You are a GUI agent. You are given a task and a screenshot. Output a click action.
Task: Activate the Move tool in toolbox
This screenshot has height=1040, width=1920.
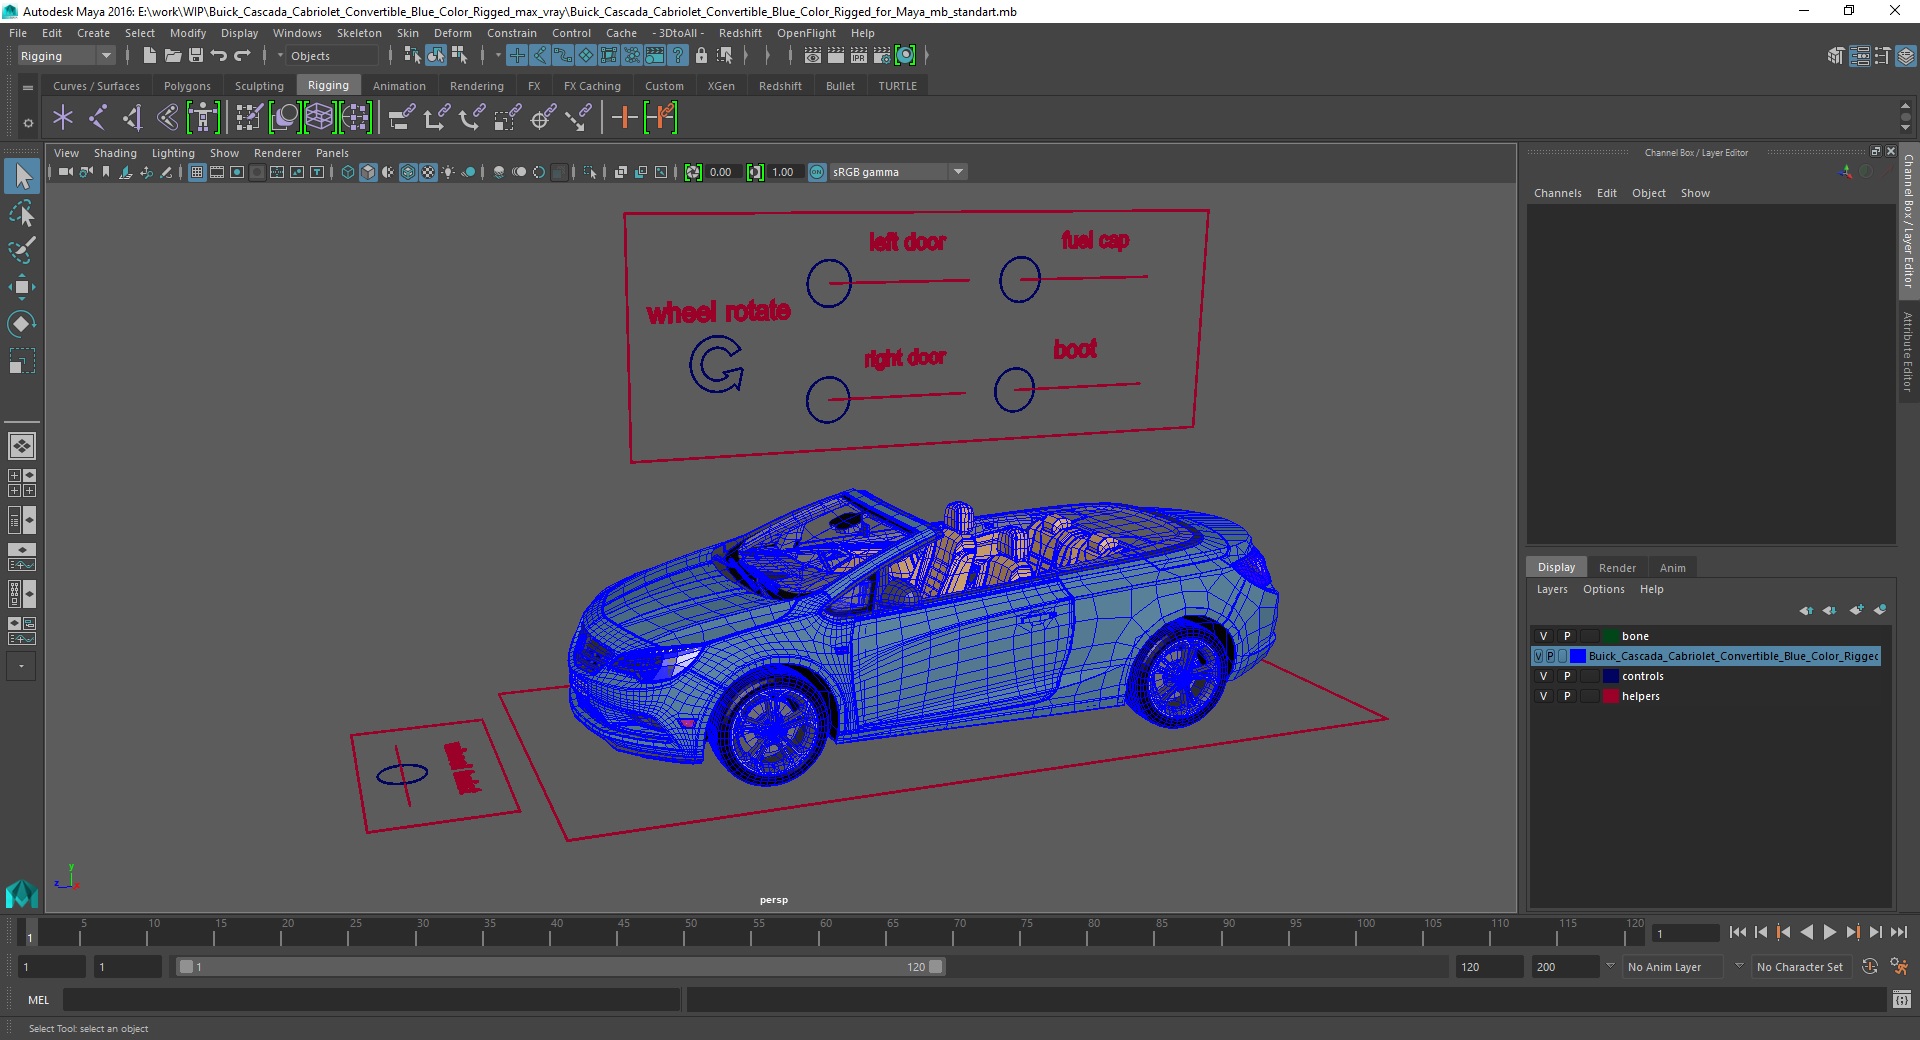[x=22, y=287]
